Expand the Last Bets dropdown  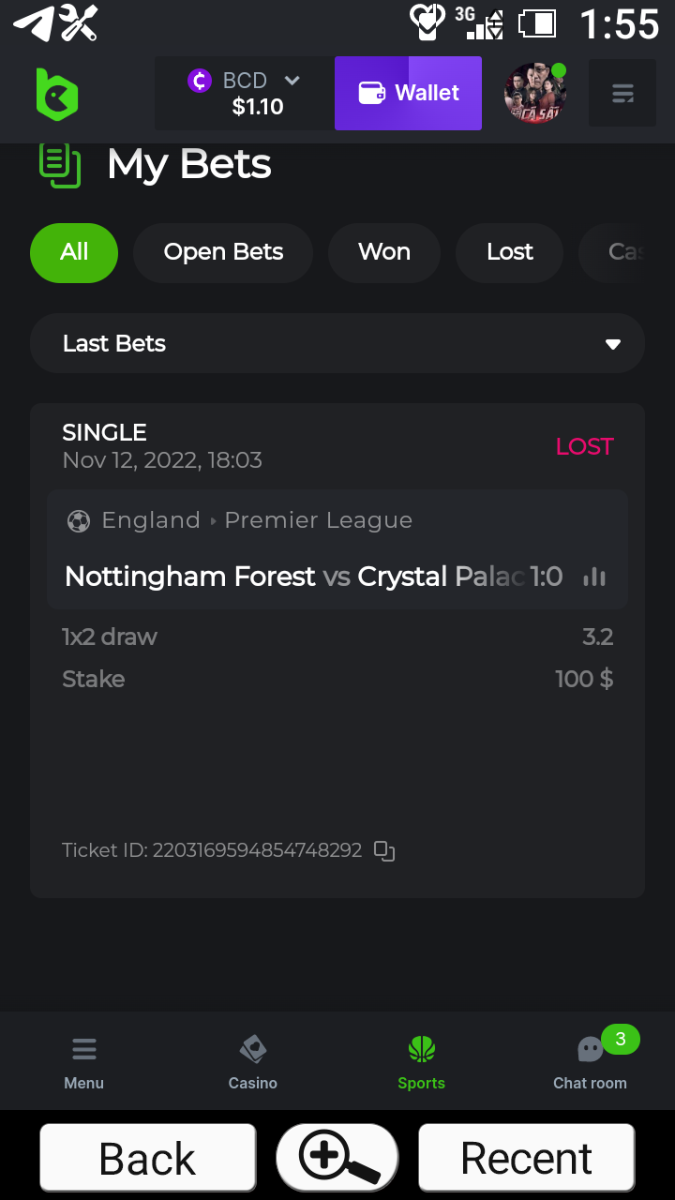pos(337,344)
